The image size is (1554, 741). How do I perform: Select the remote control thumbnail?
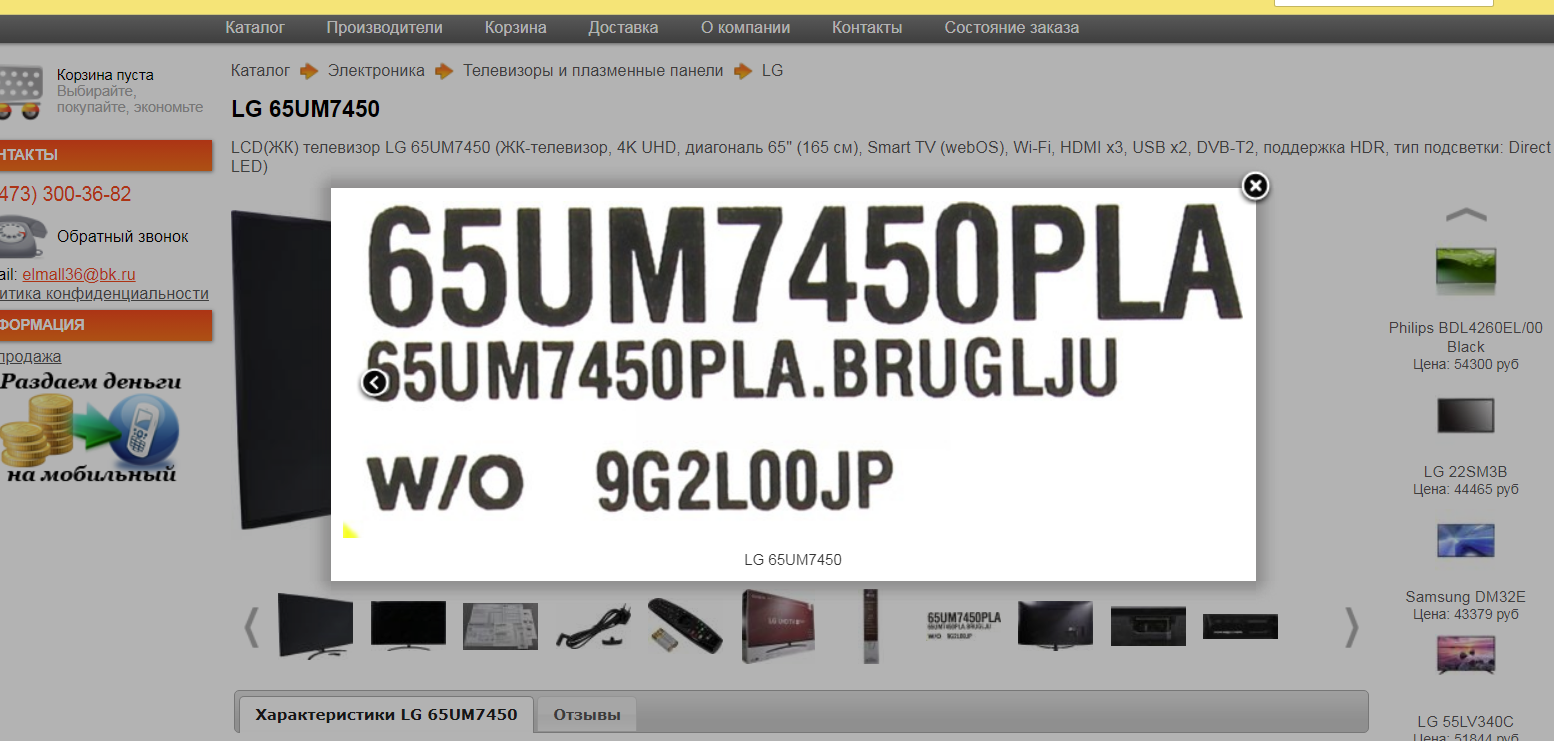coord(684,626)
